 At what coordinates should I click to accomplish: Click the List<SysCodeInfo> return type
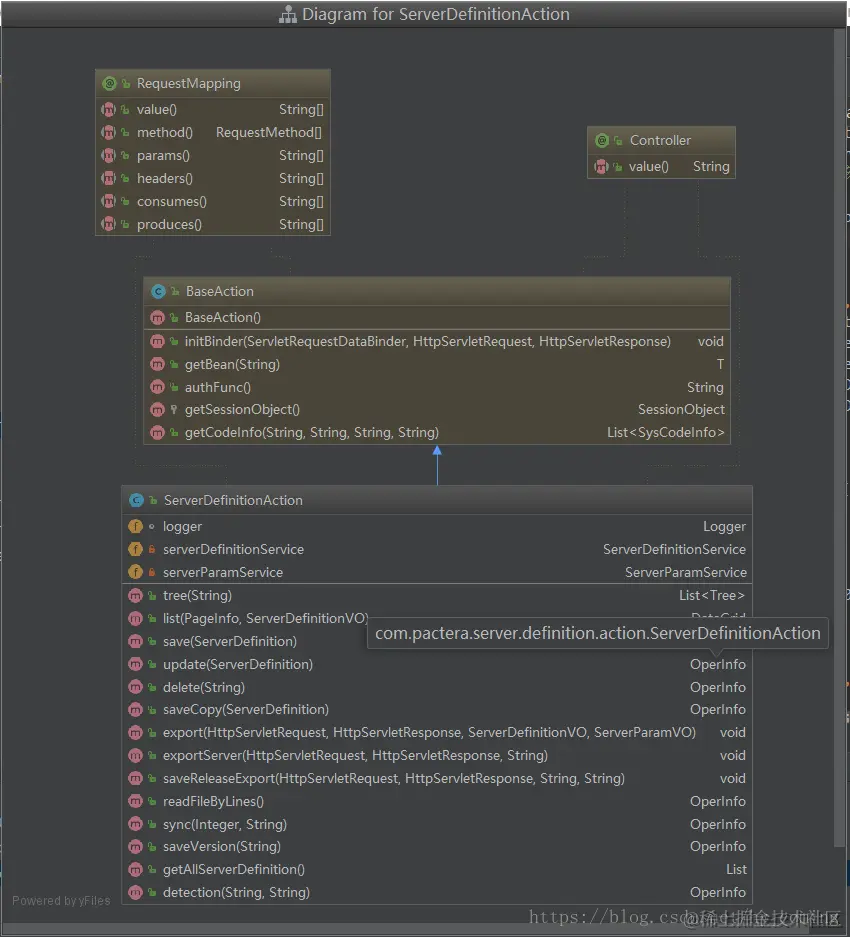click(x=665, y=433)
